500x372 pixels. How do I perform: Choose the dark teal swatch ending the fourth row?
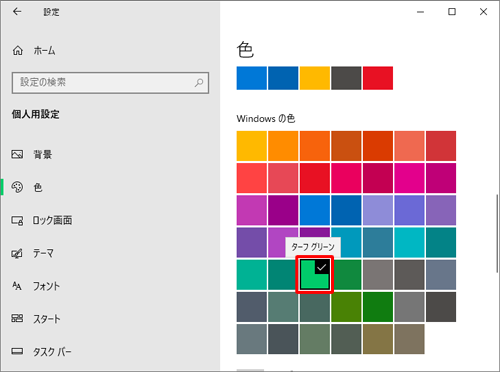(x=441, y=242)
